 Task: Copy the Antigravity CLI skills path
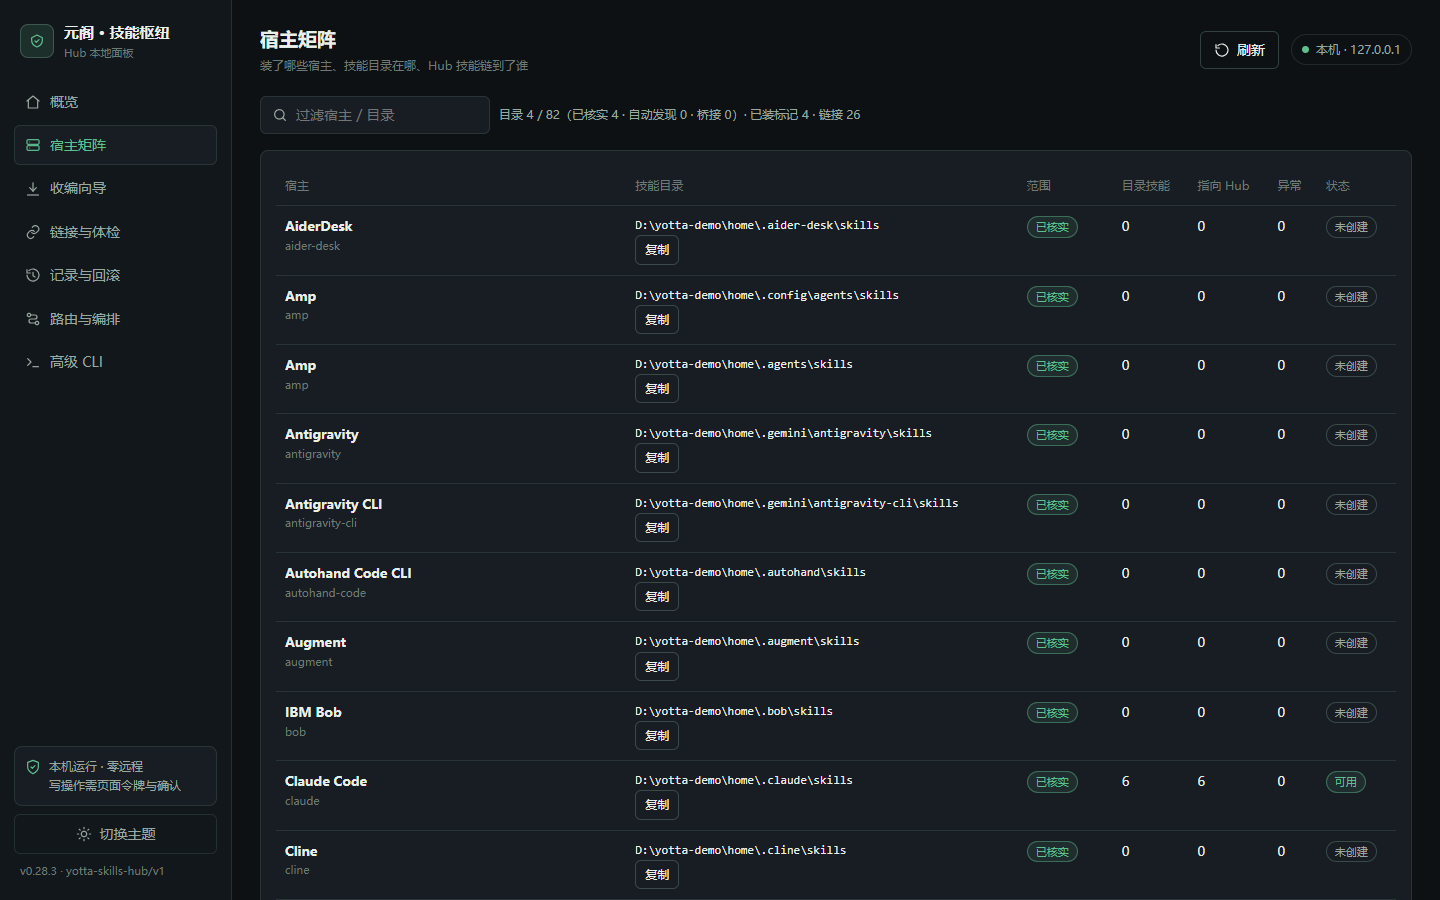coord(657,528)
